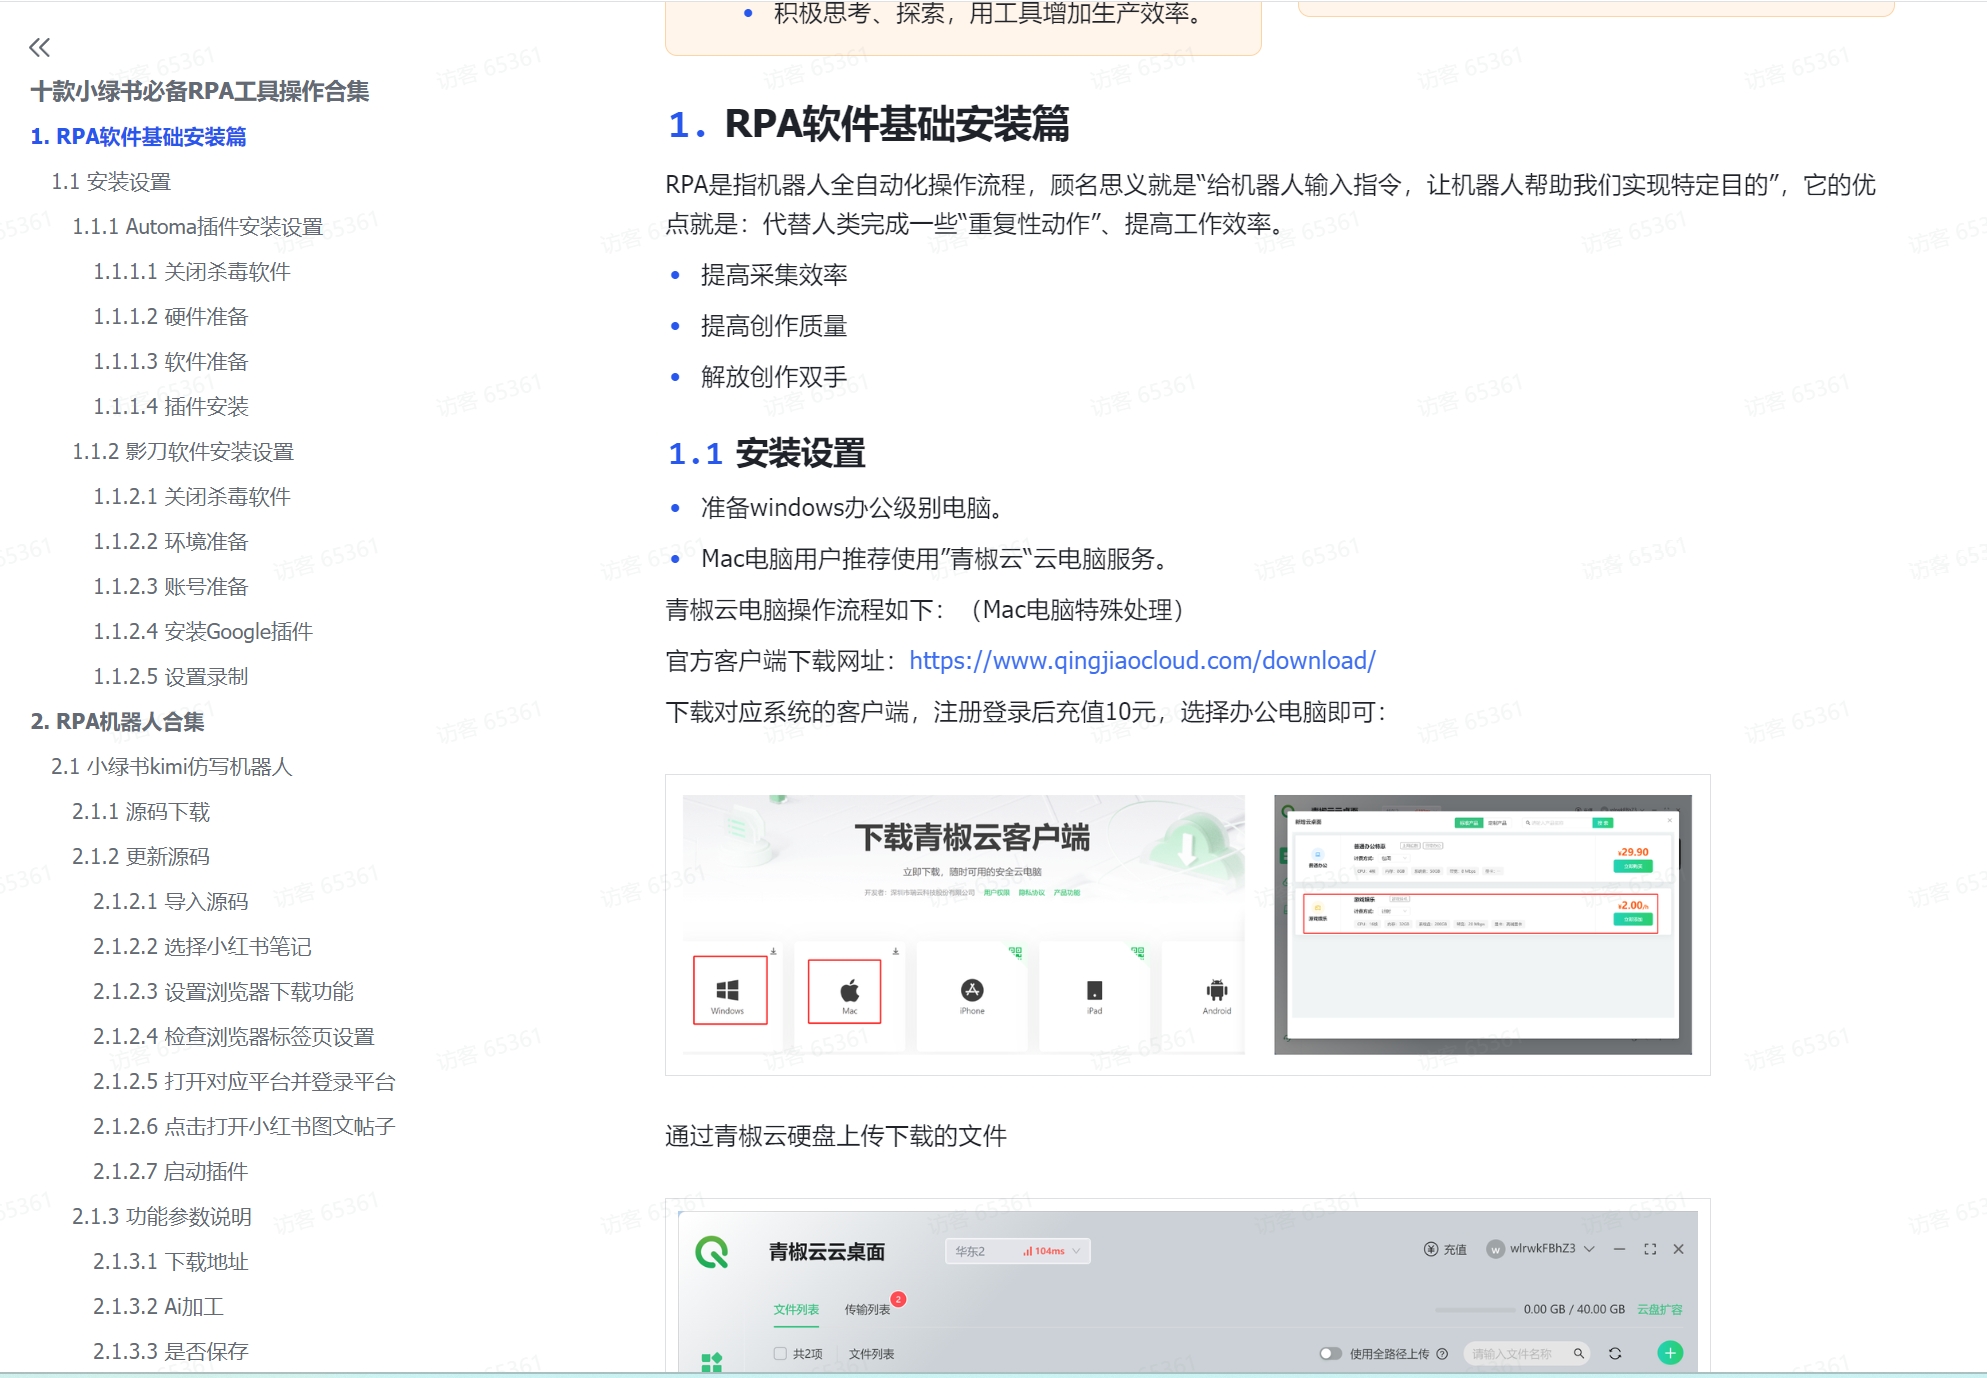Select 2.1.3.3 是否保存 entry
The height and width of the screenshot is (1378, 1987).
click(171, 1351)
